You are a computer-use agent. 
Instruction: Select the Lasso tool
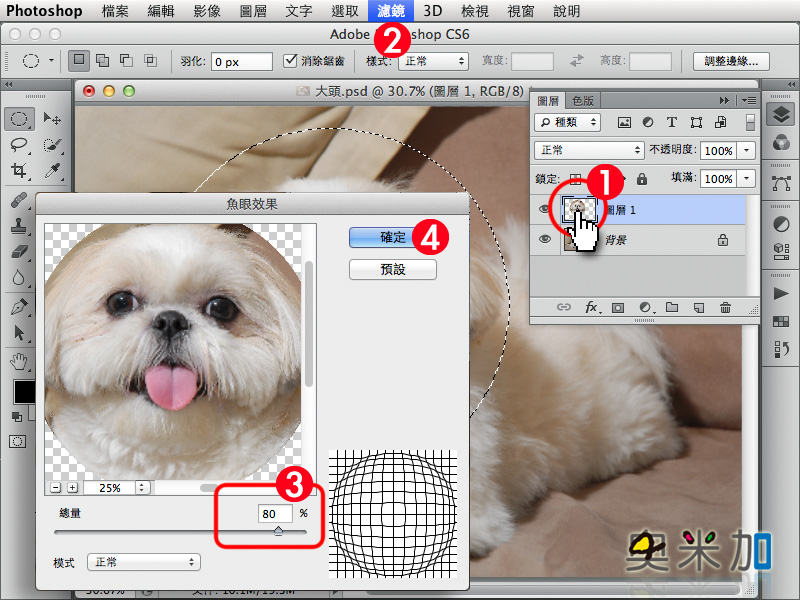(19, 145)
